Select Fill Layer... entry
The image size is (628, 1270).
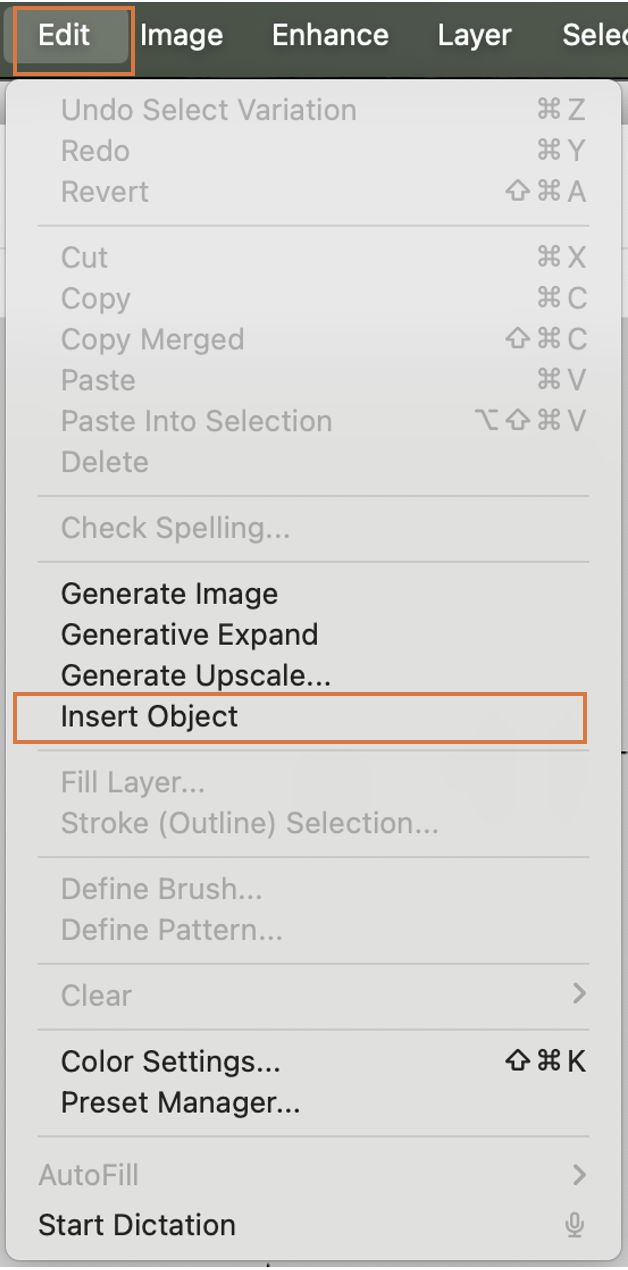(x=300, y=782)
